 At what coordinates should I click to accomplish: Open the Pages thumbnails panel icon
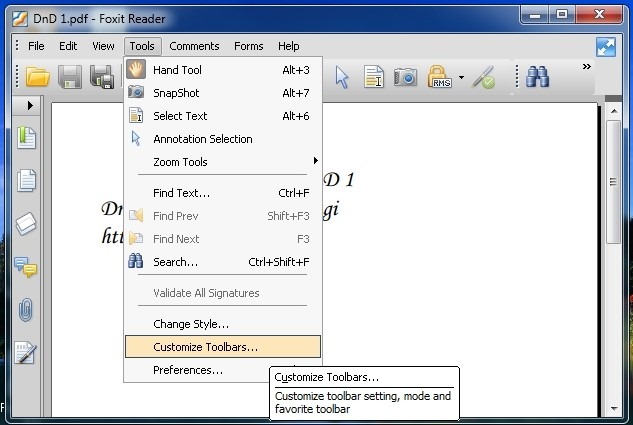click(26, 180)
